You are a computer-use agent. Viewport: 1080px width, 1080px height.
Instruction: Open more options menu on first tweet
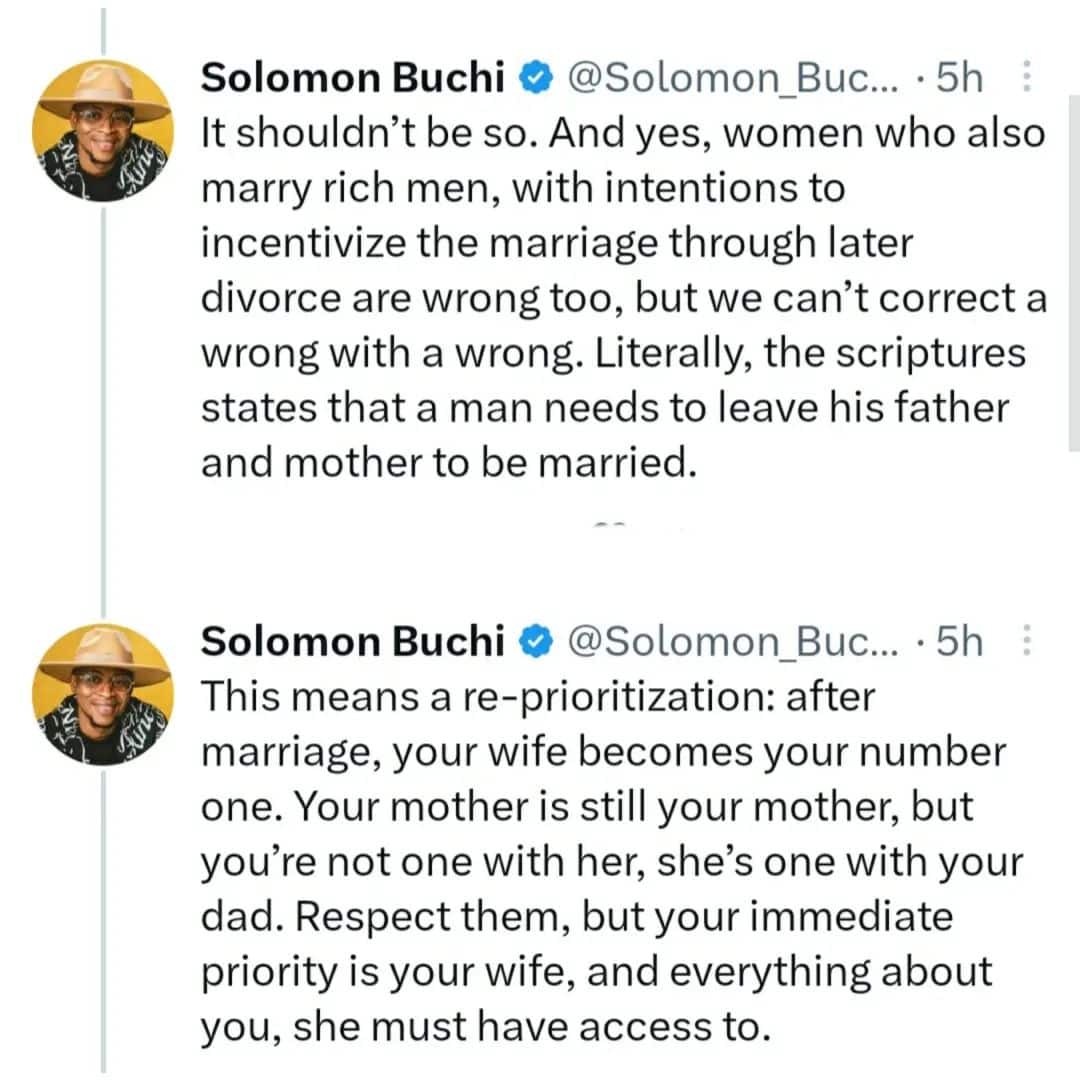[1025, 78]
